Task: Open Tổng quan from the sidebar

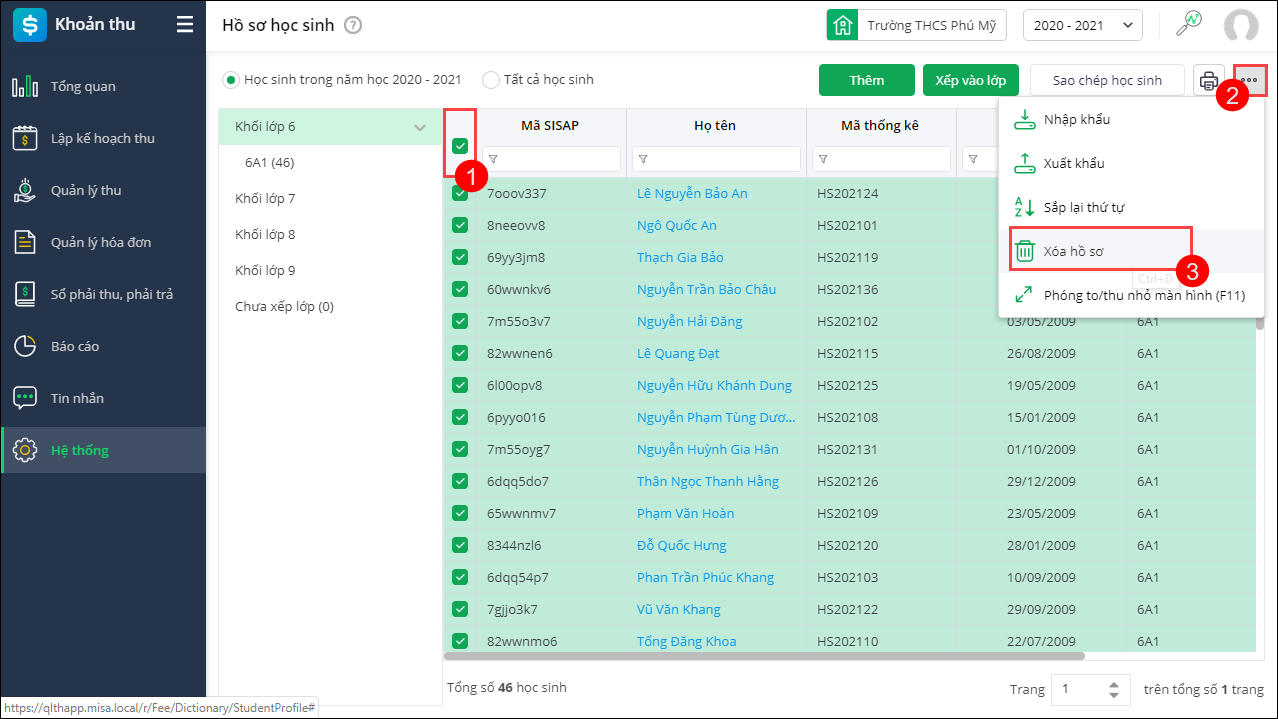Action: pos(103,86)
